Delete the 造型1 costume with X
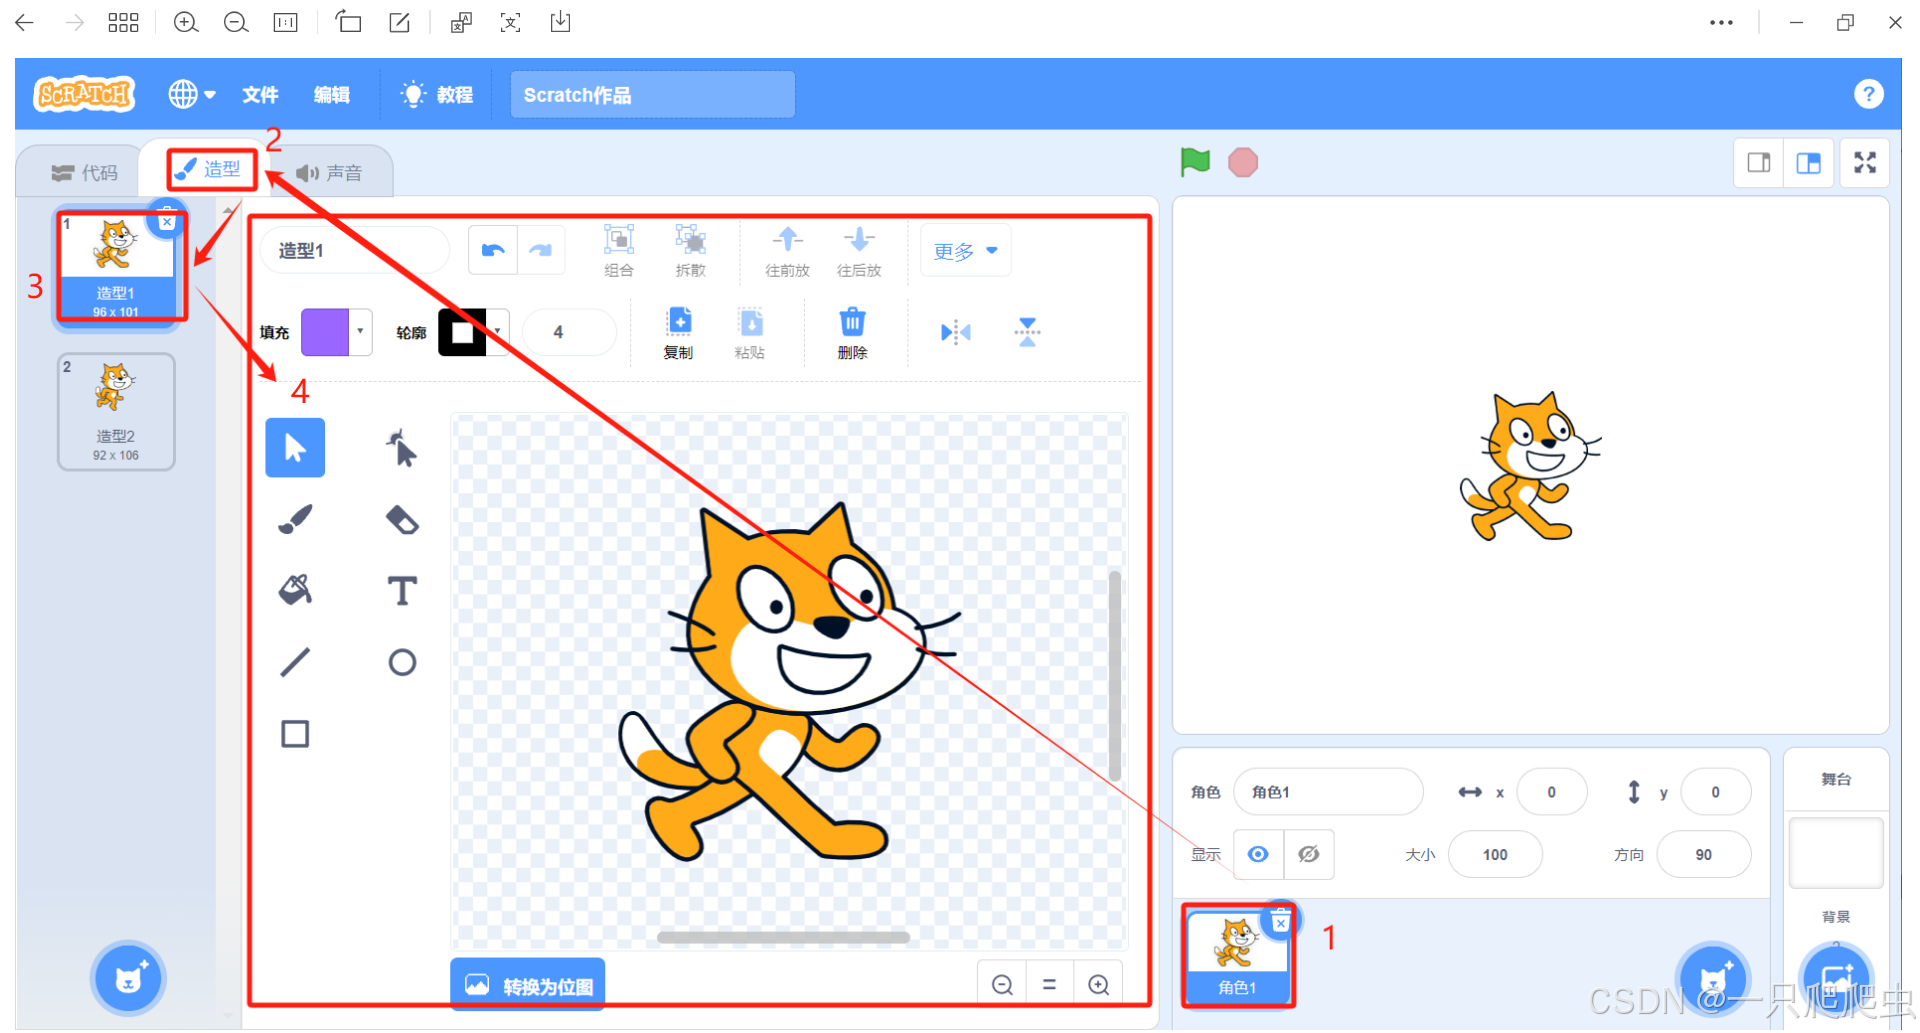The height and width of the screenshot is (1033, 1920). click(167, 221)
